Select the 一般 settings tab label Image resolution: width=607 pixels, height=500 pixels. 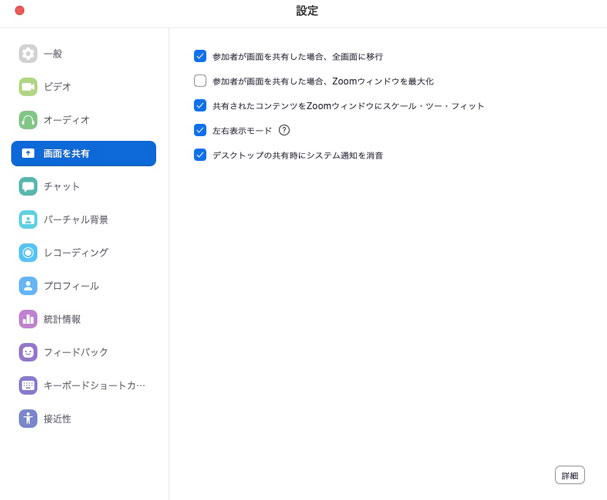click(x=53, y=53)
